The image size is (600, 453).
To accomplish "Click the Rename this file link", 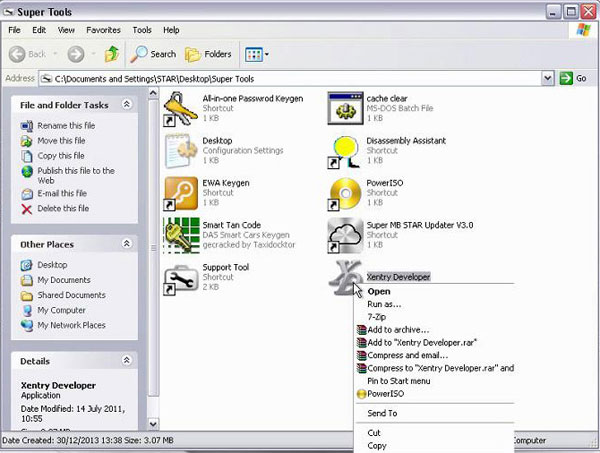I will tap(66, 125).
